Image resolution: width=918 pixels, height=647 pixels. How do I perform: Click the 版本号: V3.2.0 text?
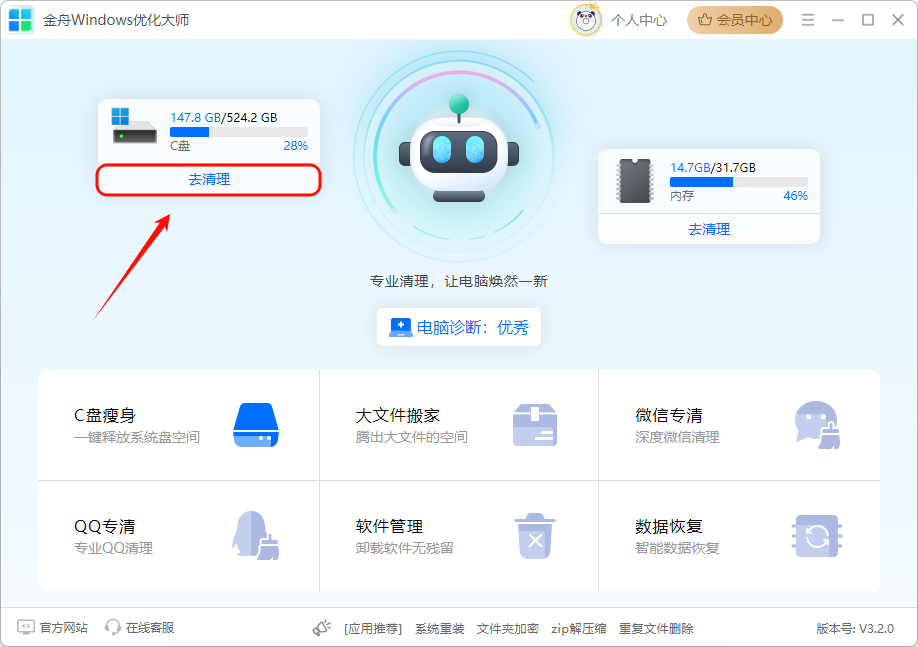click(855, 629)
